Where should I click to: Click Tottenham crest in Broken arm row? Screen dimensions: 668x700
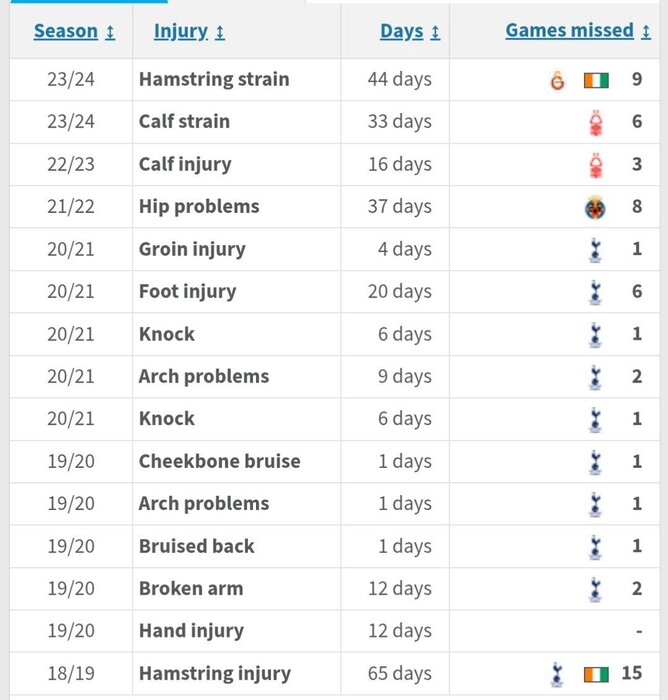pyautogui.click(x=595, y=590)
